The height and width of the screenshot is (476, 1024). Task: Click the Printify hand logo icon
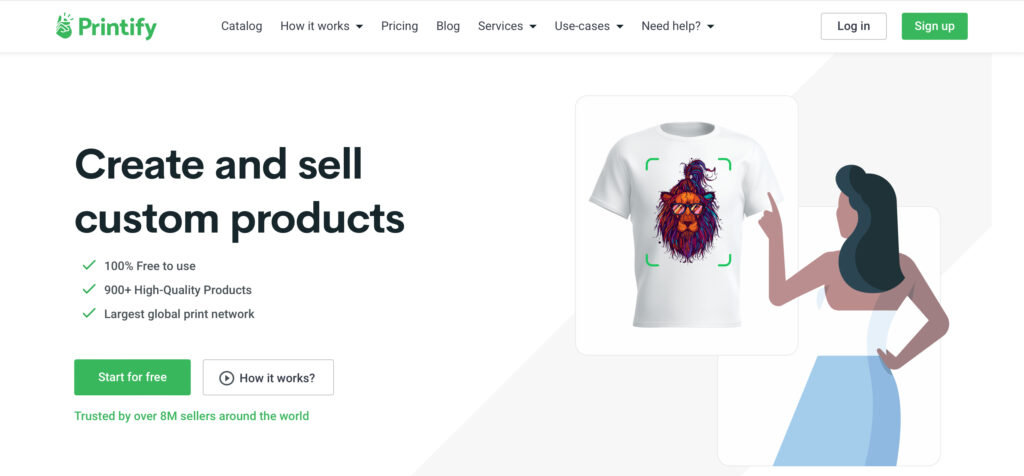click(x=64, y=26)
